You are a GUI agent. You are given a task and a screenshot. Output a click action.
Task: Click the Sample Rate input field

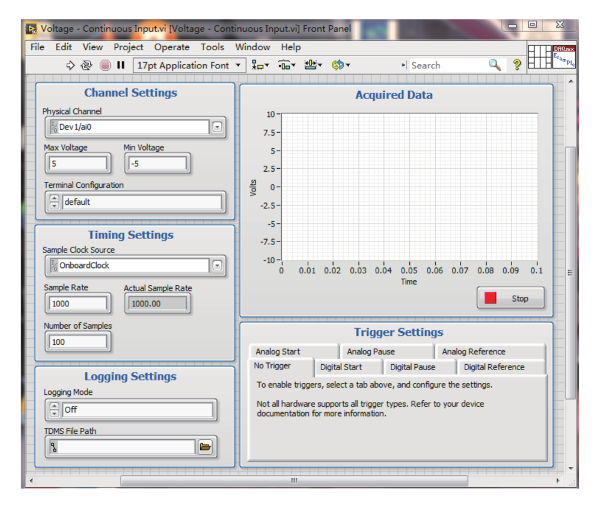coord(78,304)
